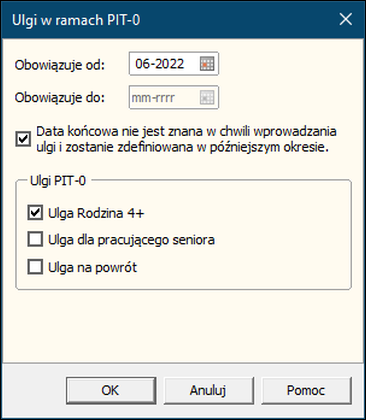366x420 pixels.
Task: Uncheck the Ulga Rodzina 4+ box
Action: [35, 213]
